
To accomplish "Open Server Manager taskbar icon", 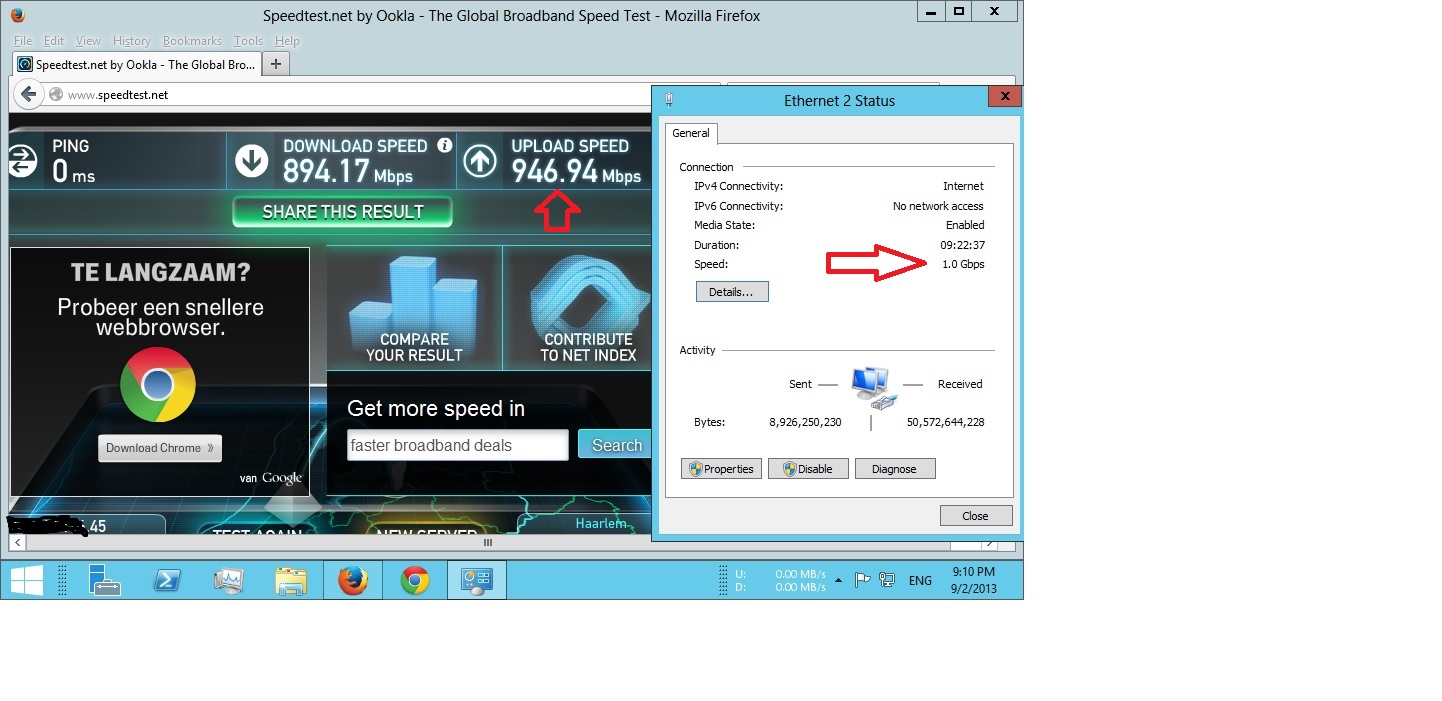I will pyautogui.click(x=104, y=580).
